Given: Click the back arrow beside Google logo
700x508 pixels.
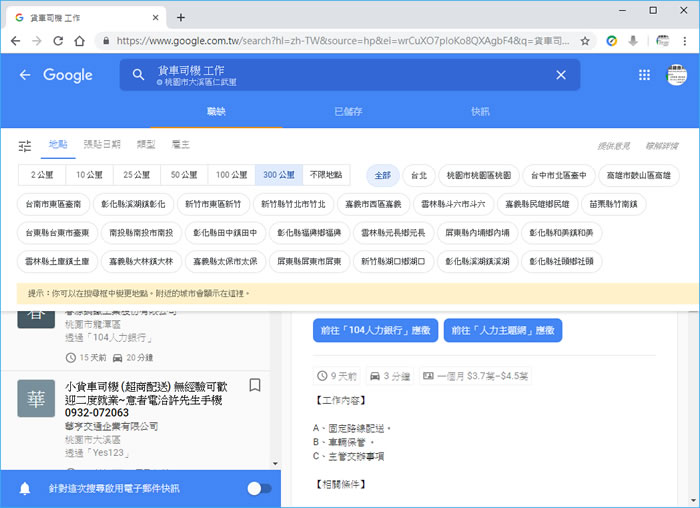Looking at the screenshot, I should coord(25,75).
